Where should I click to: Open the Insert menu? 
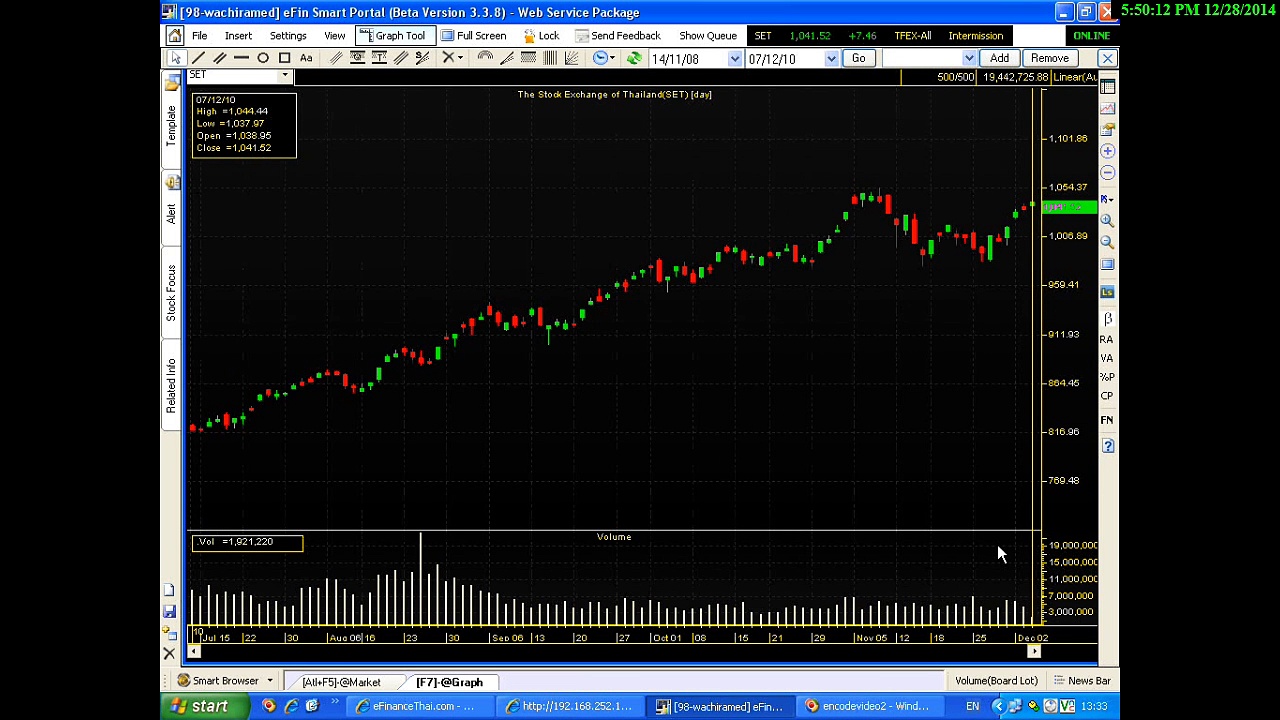pyautogui.click(x=238, y=36)
